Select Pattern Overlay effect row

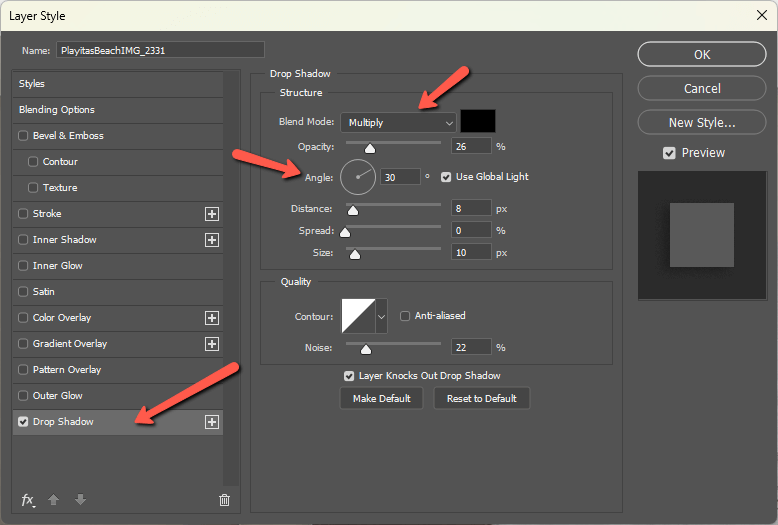pyautogui.click(x=118, y=370)
